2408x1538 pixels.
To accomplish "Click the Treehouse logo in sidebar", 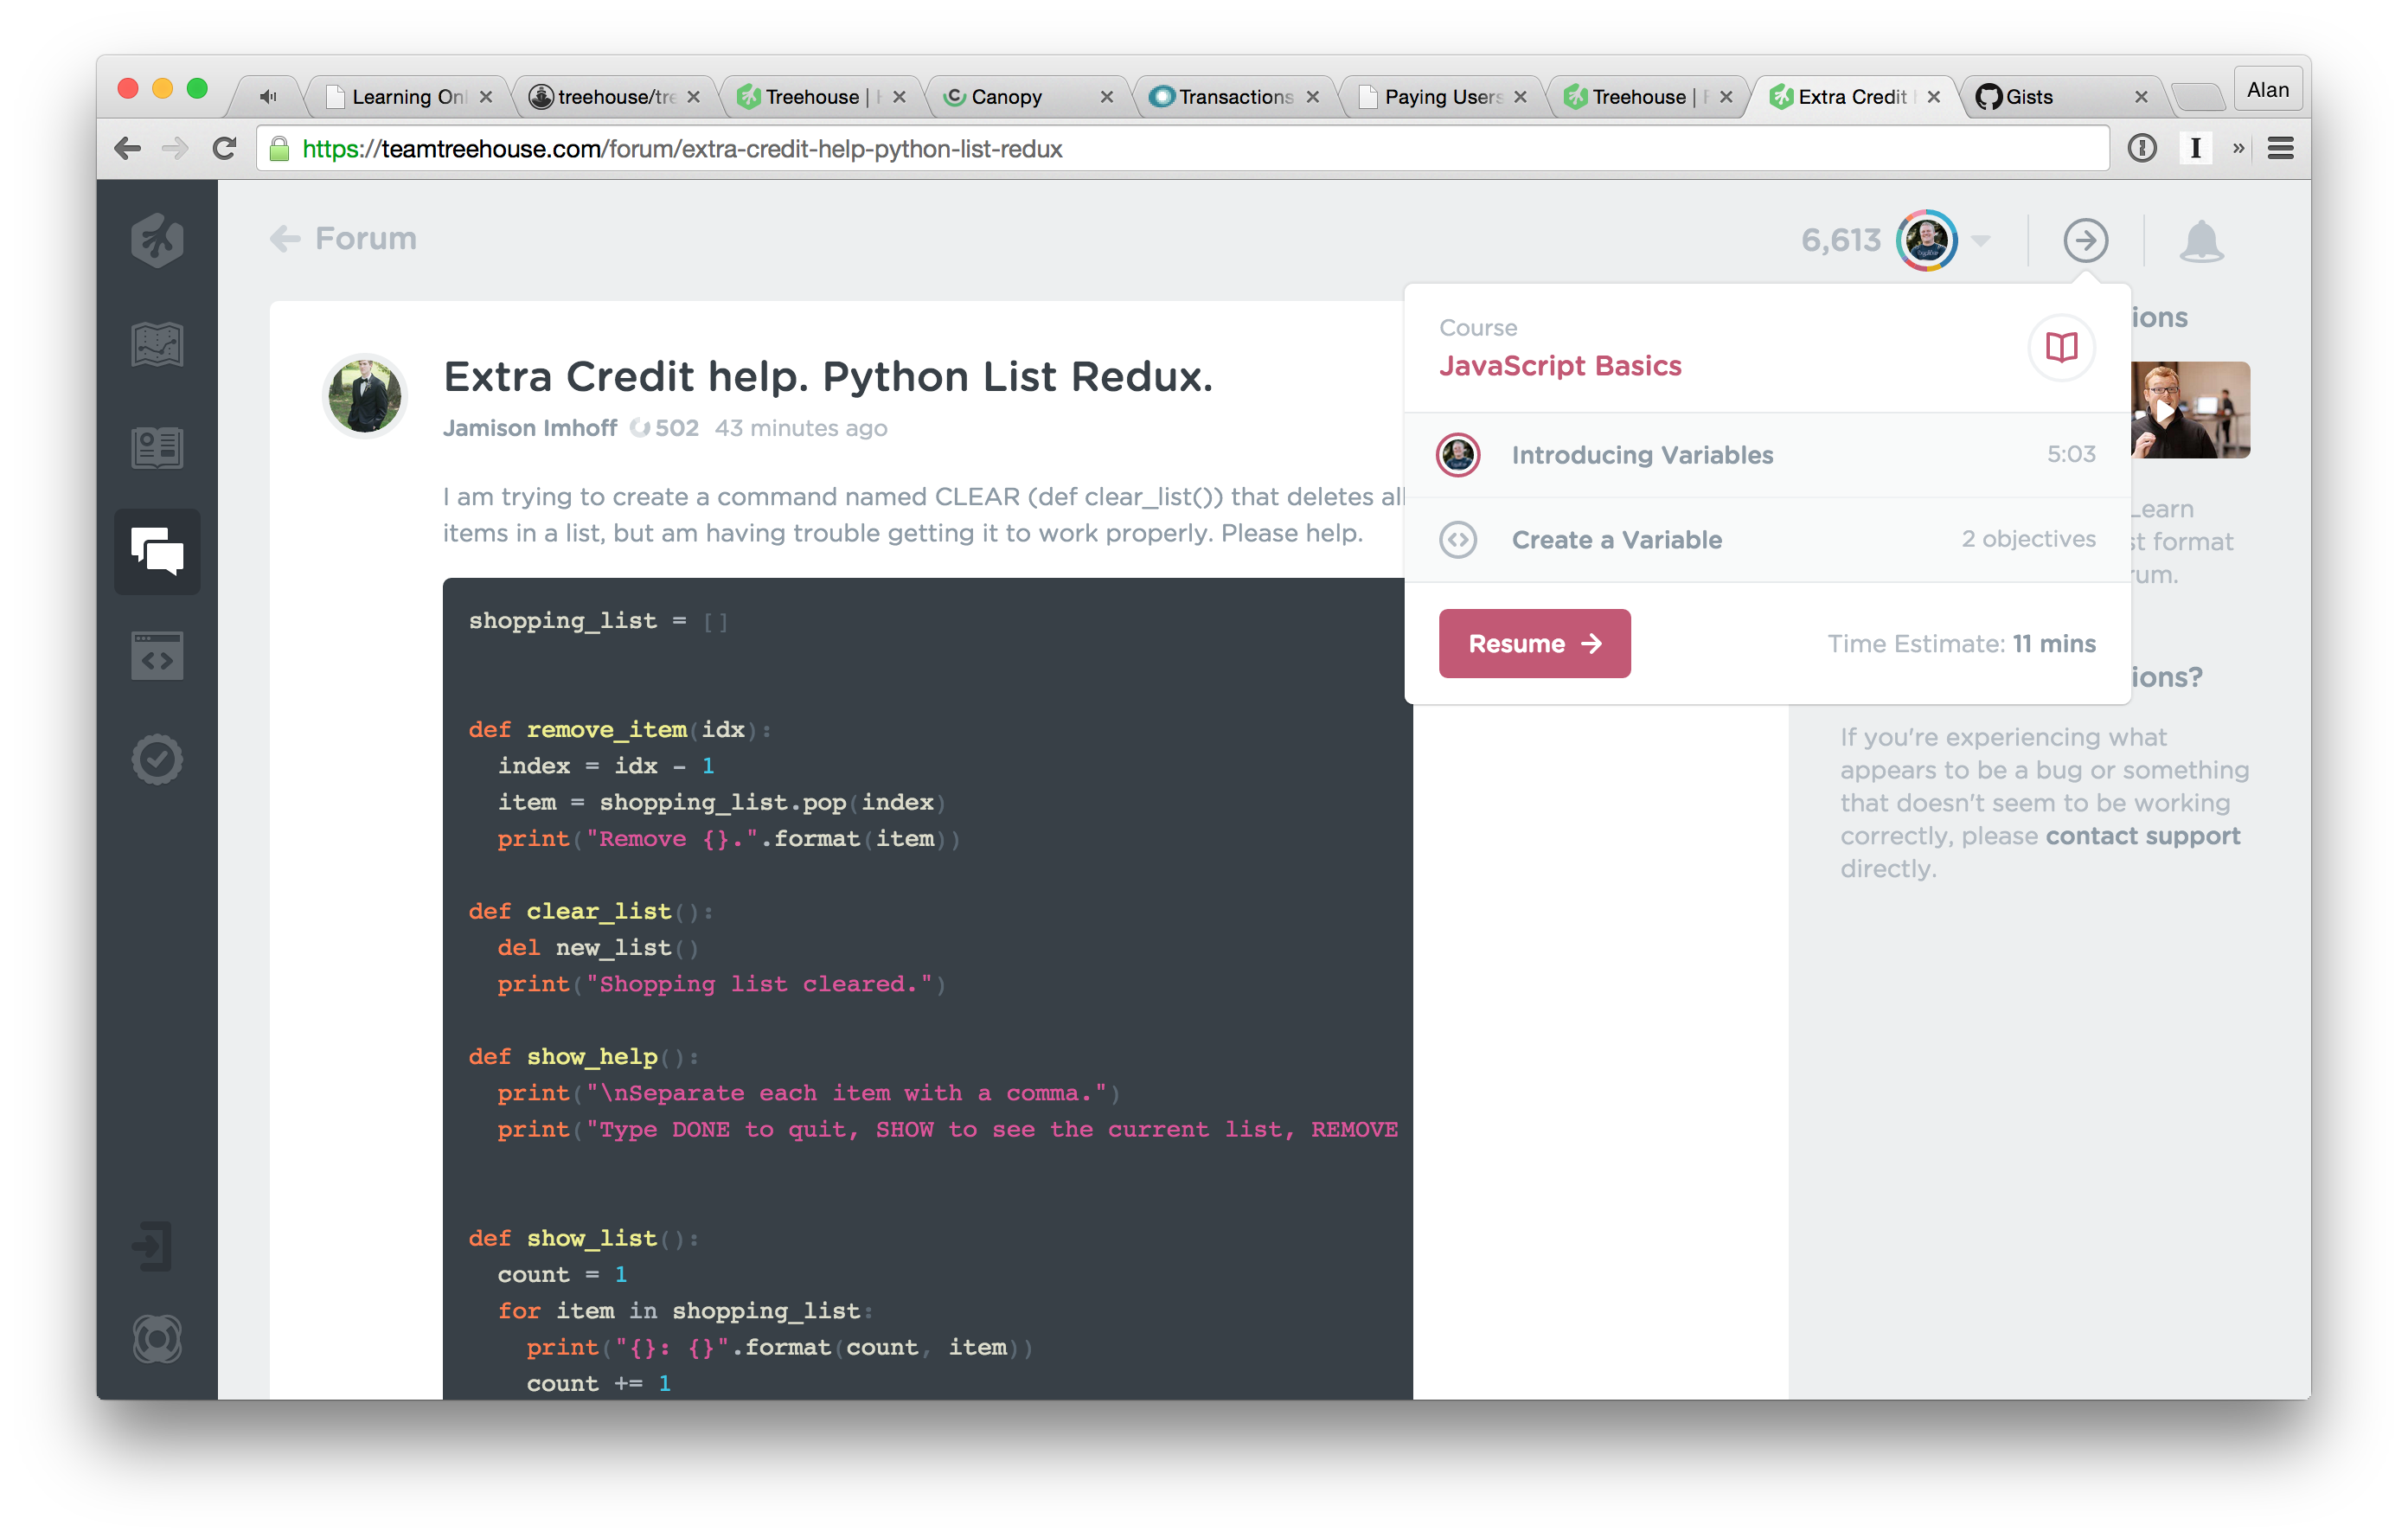I will 157,241.
